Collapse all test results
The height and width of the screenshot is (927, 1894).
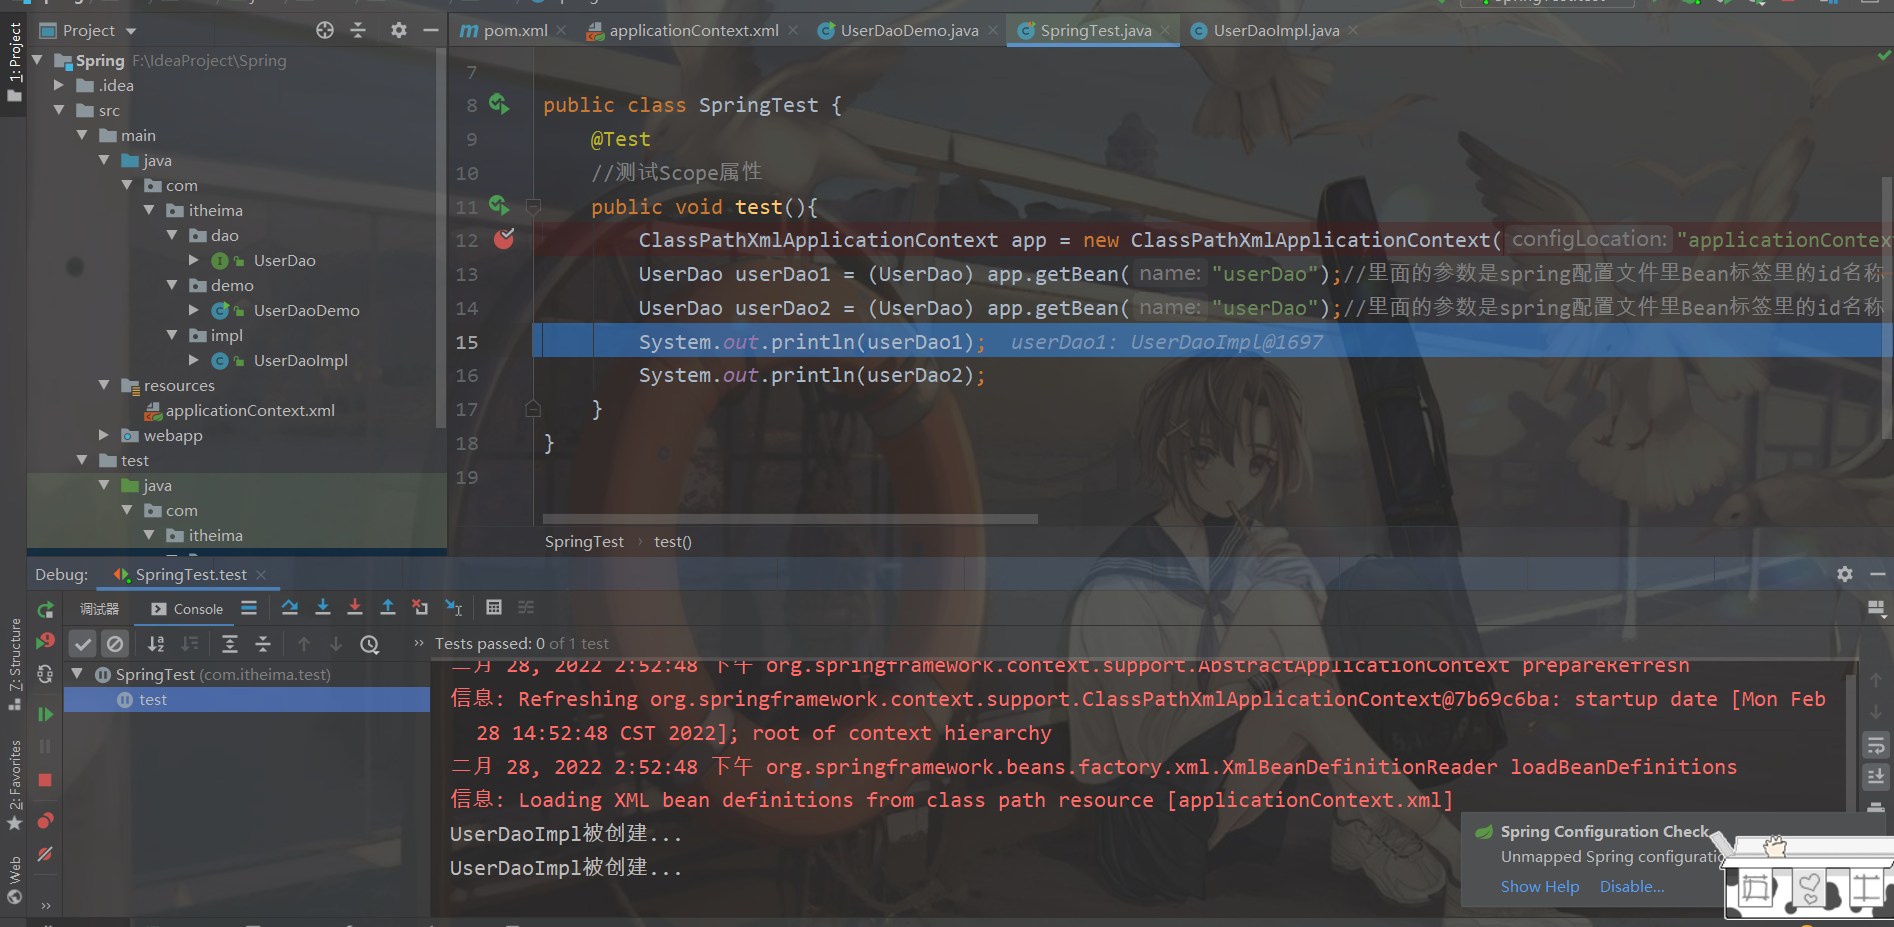point(263,644)
